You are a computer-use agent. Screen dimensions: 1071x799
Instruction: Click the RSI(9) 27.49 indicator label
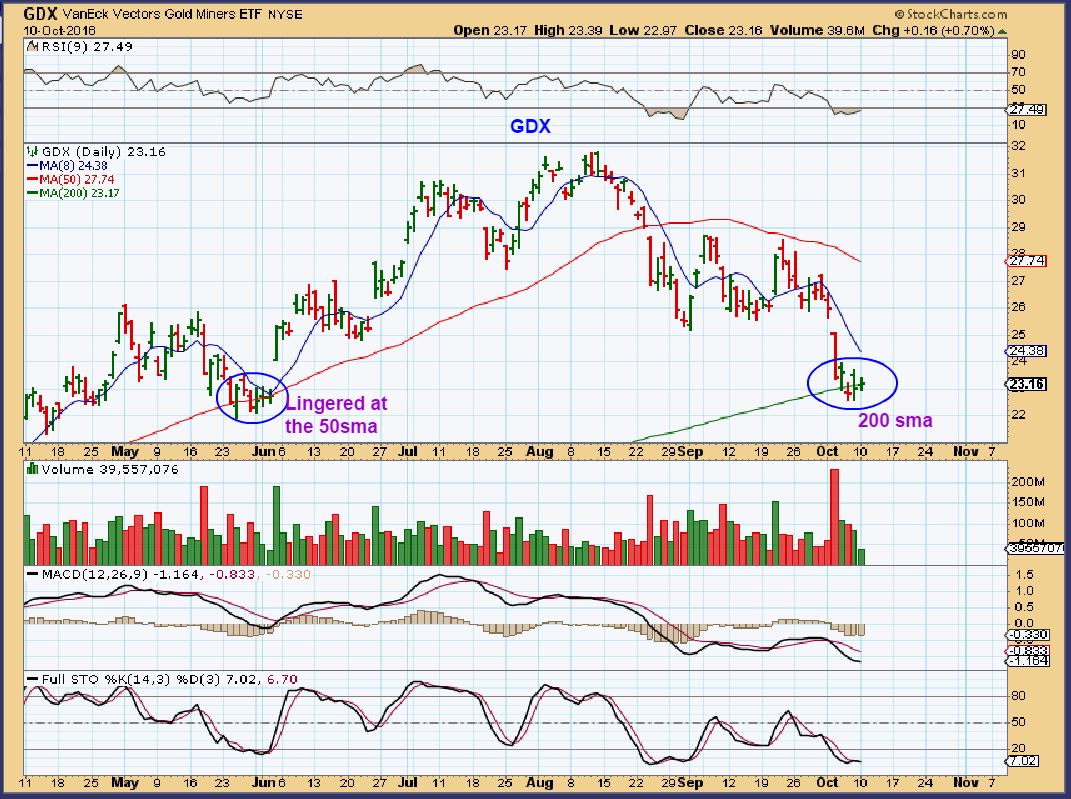coord(87,46)
